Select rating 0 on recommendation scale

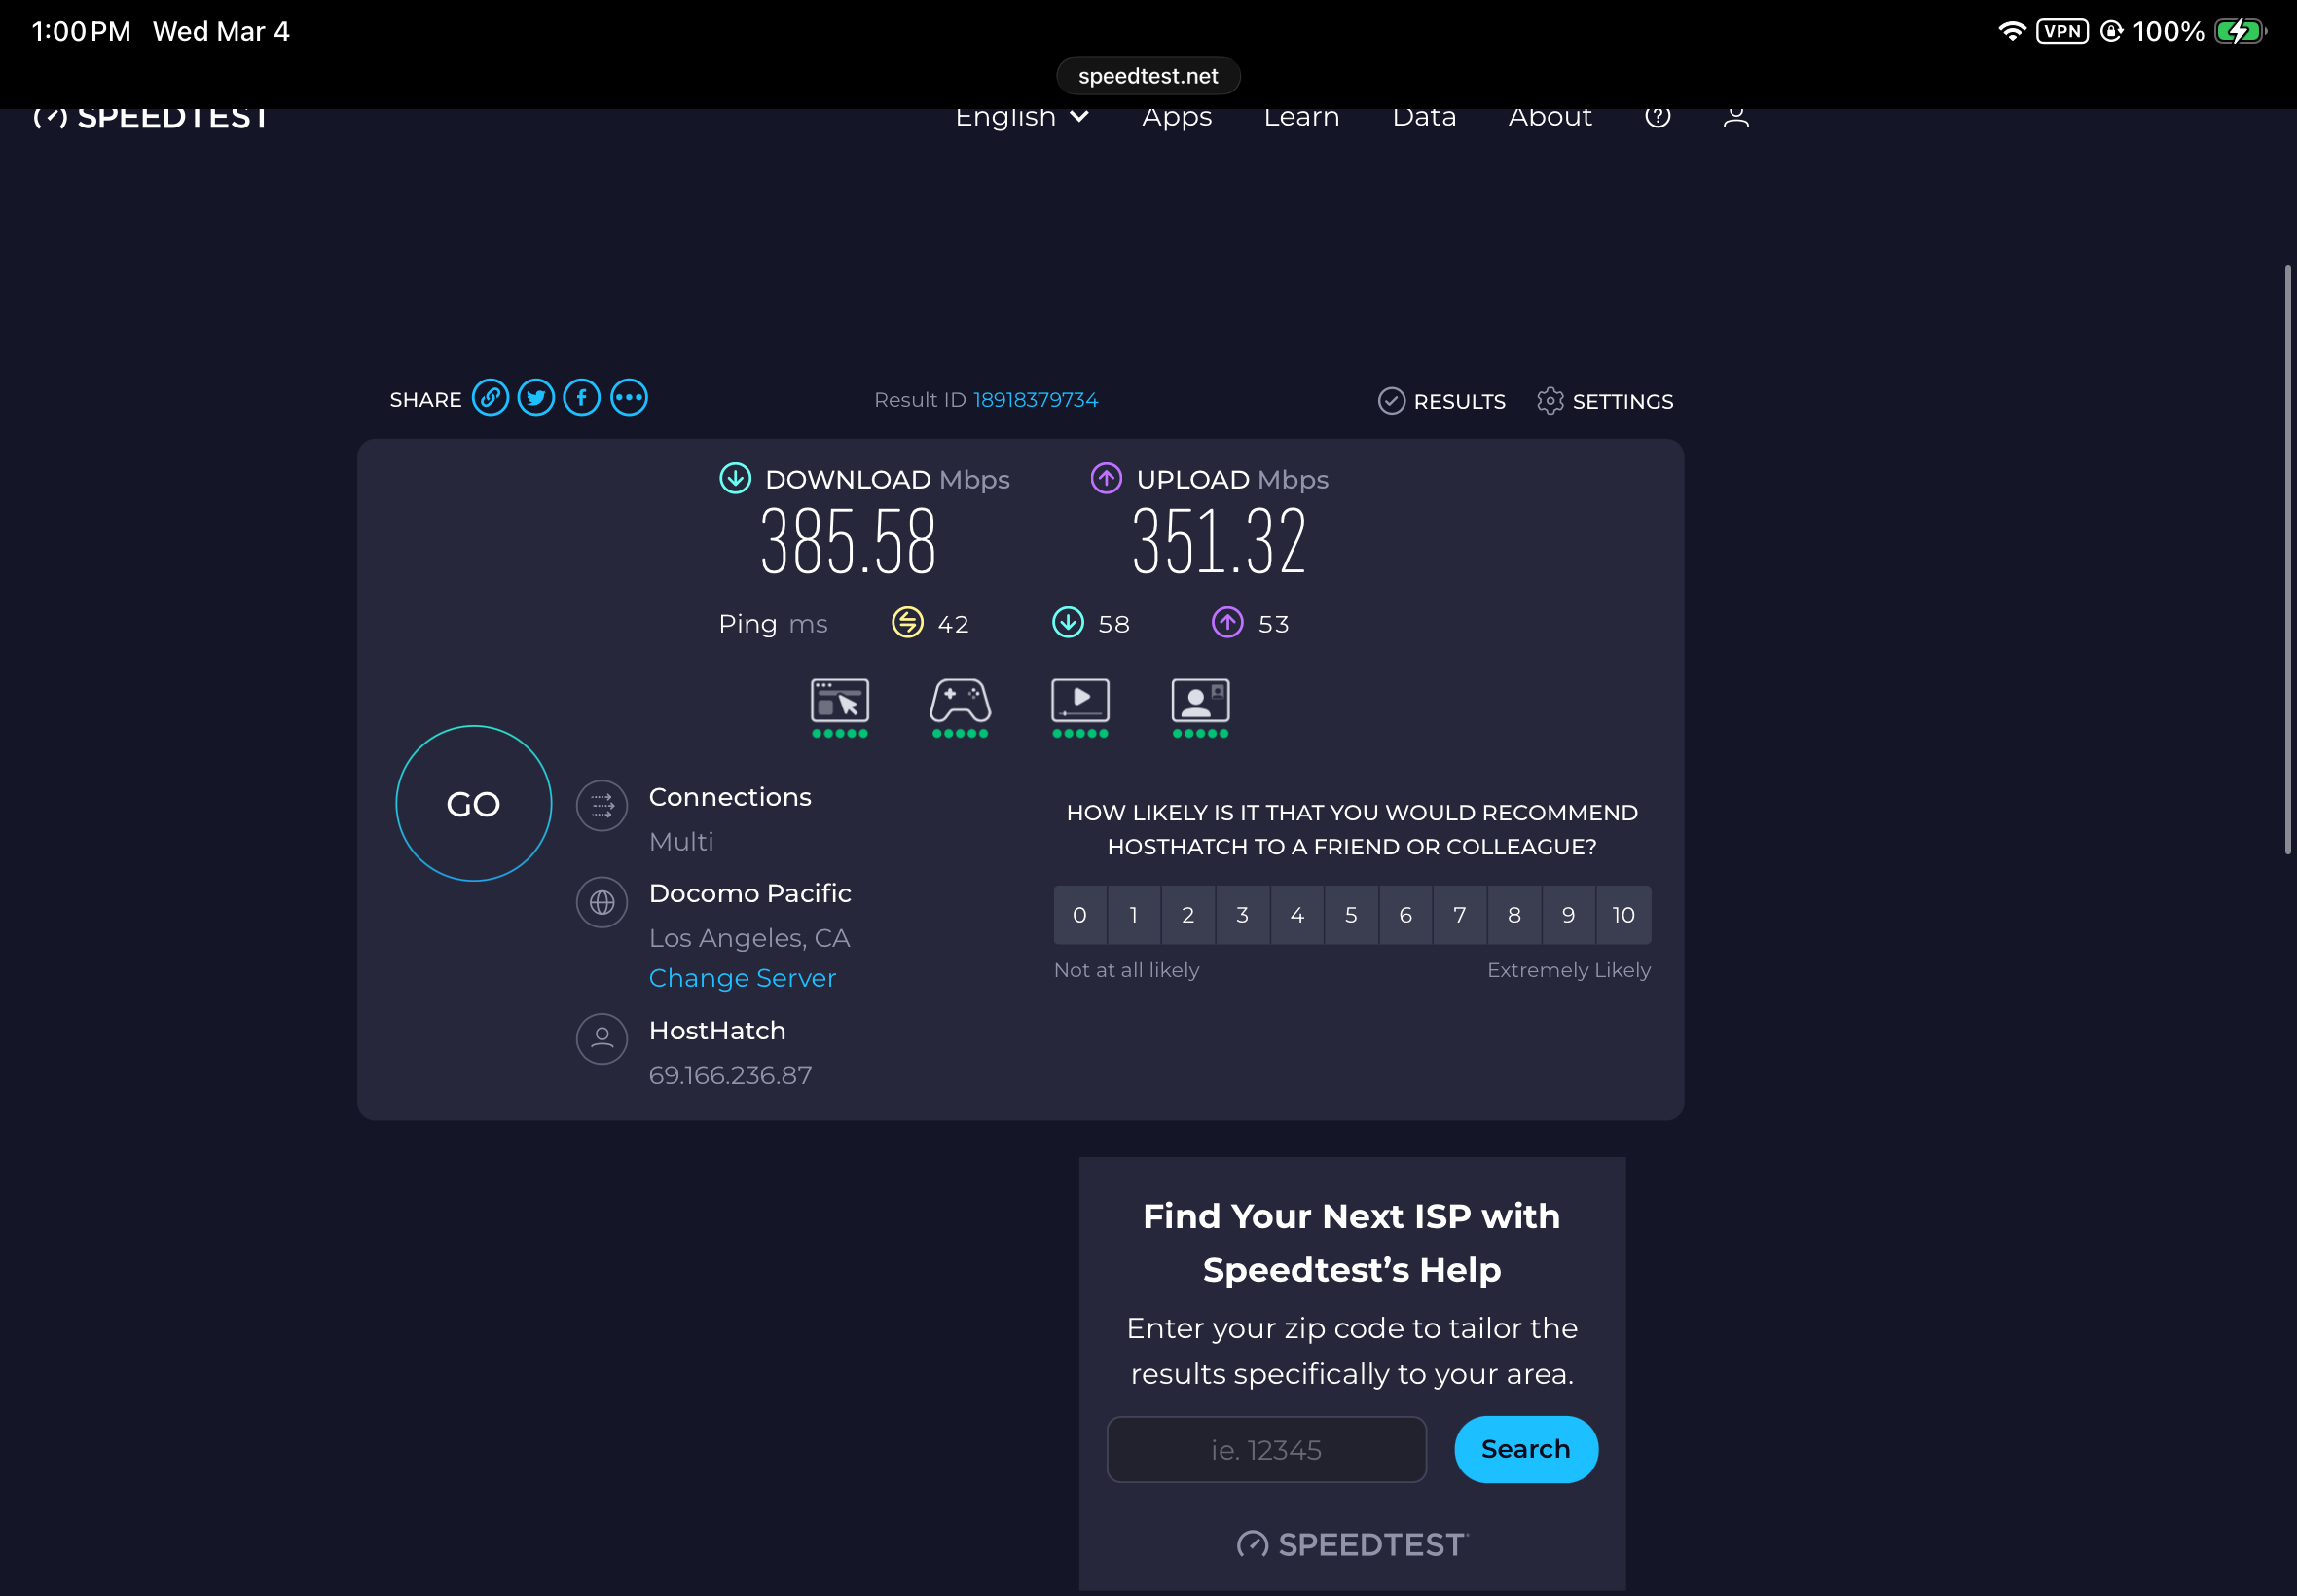point(1080,915)
